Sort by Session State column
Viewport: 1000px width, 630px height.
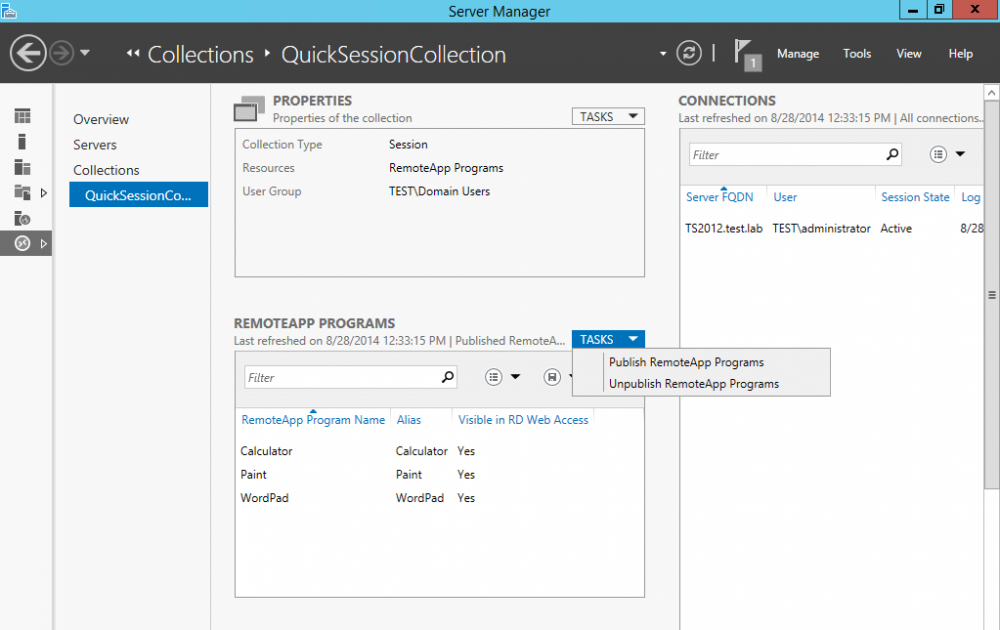tap(915, 197)
